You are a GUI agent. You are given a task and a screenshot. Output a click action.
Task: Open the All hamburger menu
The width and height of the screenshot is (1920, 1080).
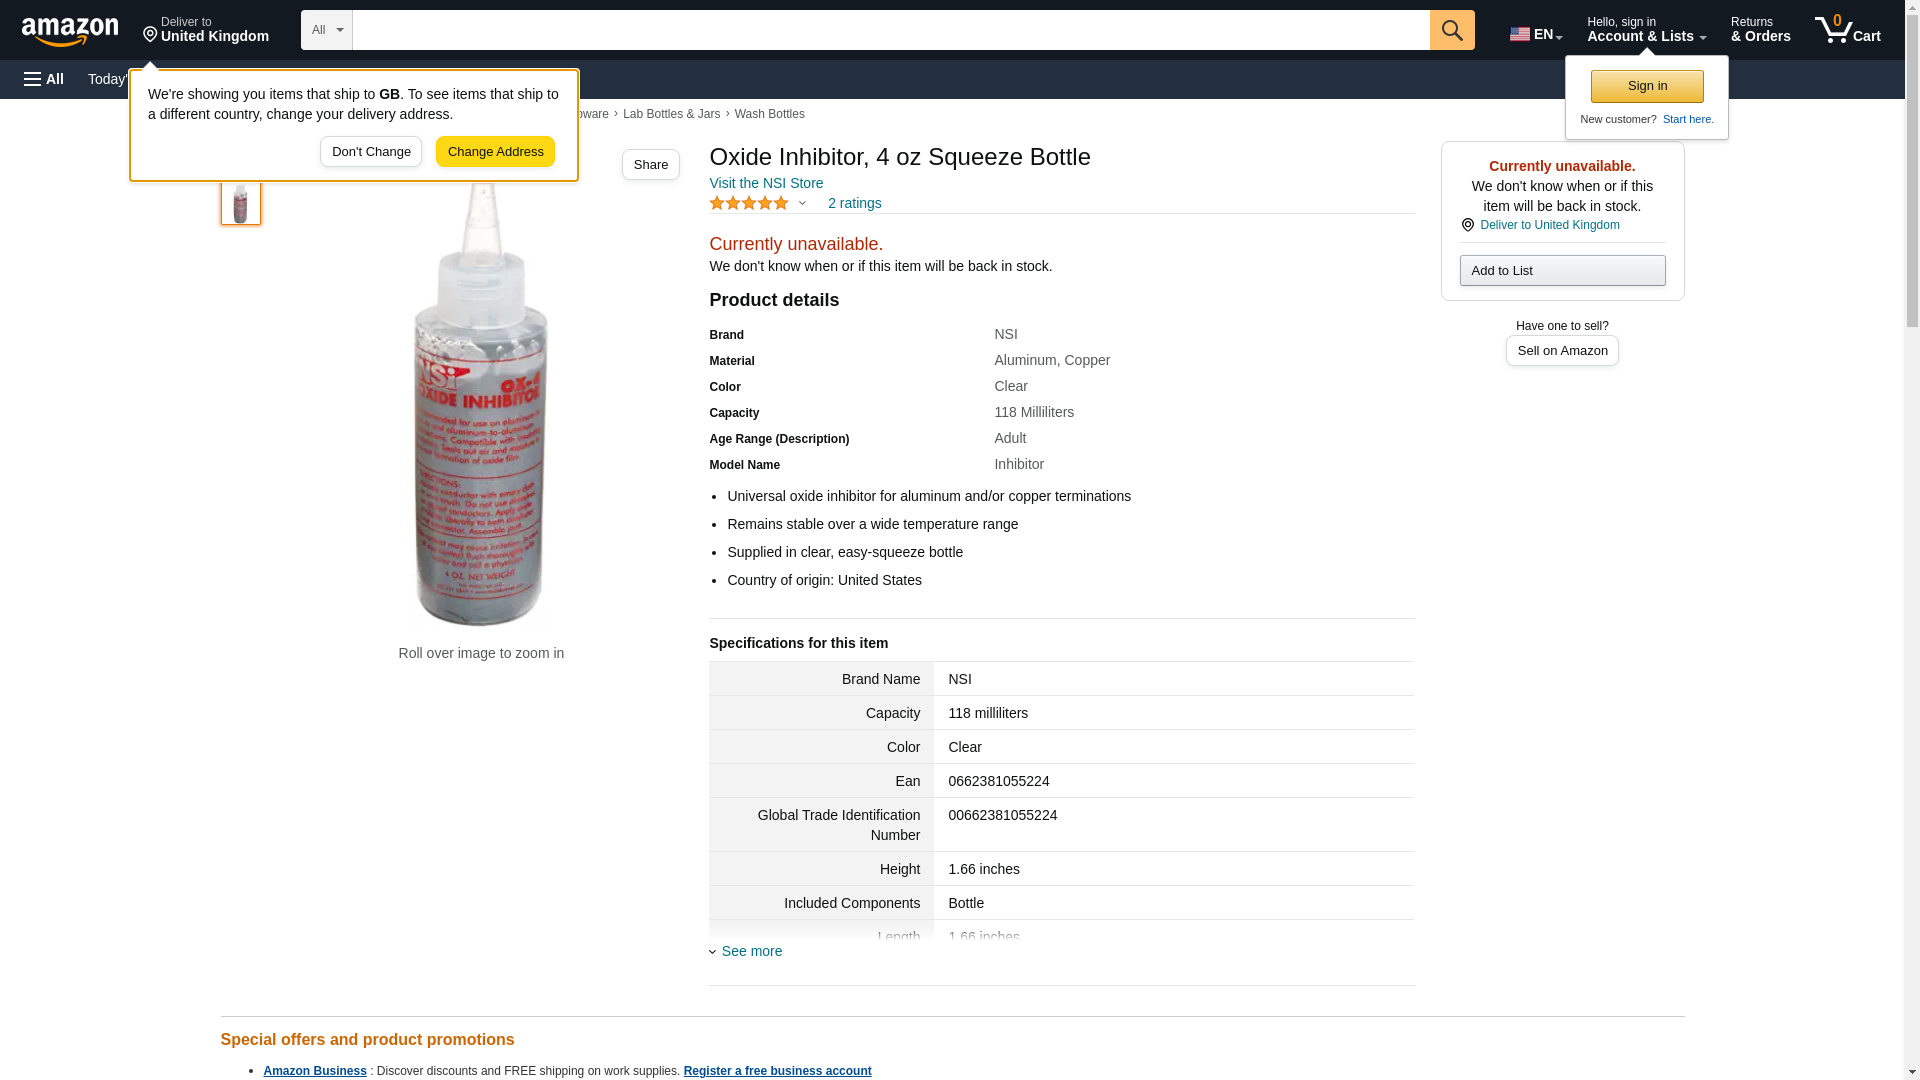(44, 79)
